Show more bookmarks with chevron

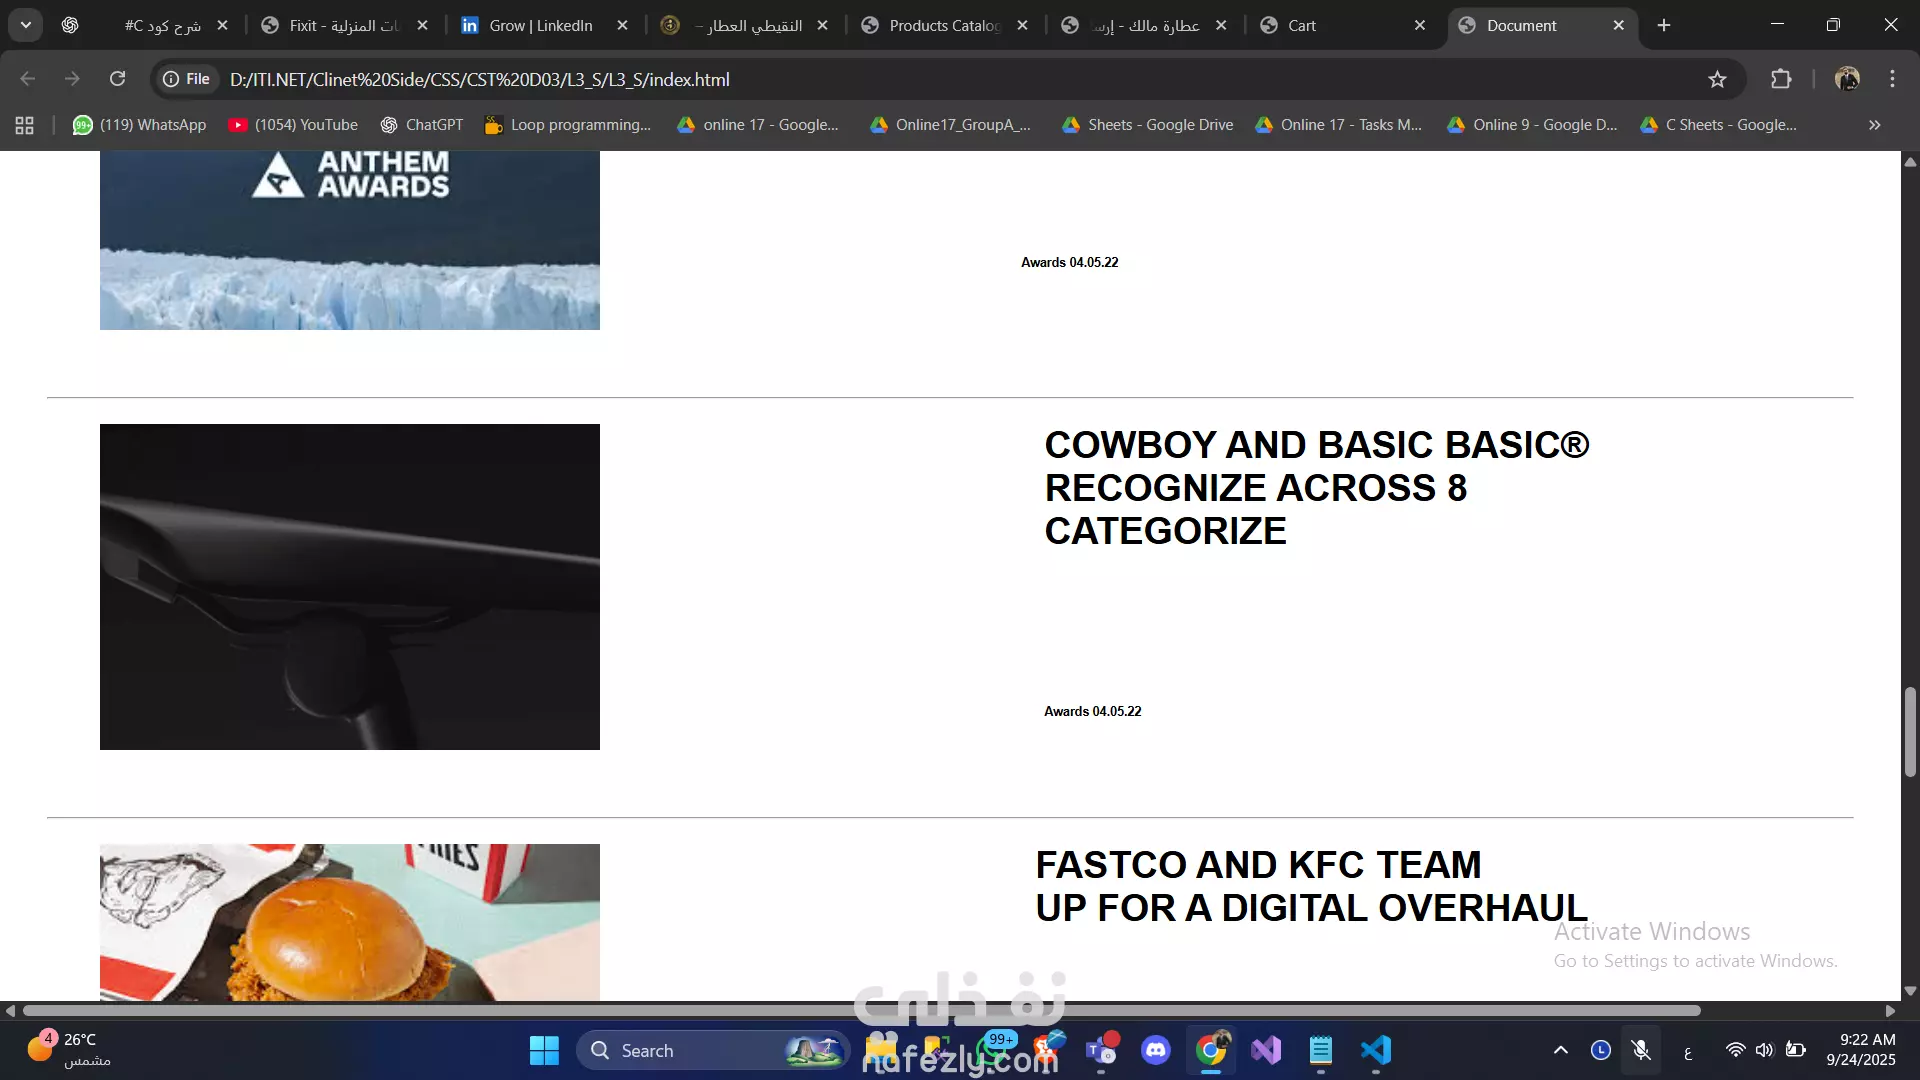click(x=1874, y=125)
